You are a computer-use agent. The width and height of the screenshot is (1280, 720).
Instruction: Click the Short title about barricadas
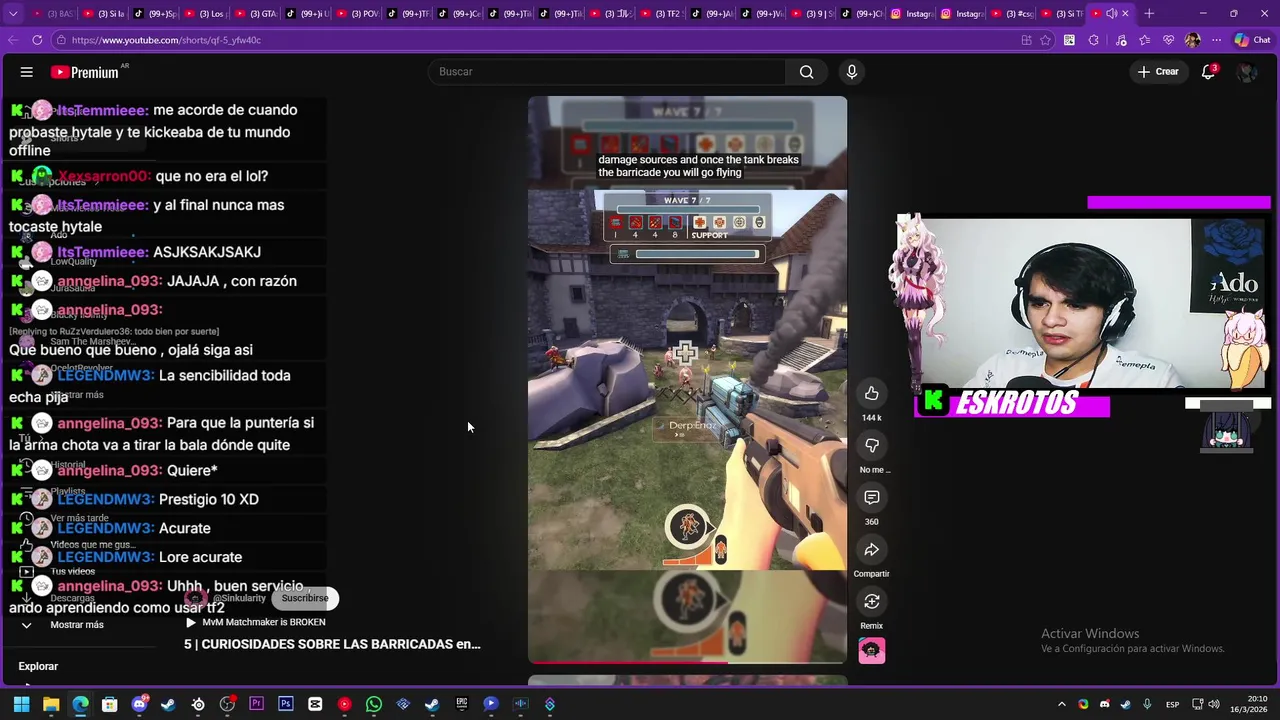pyautogui.click(x=332, y=645)
